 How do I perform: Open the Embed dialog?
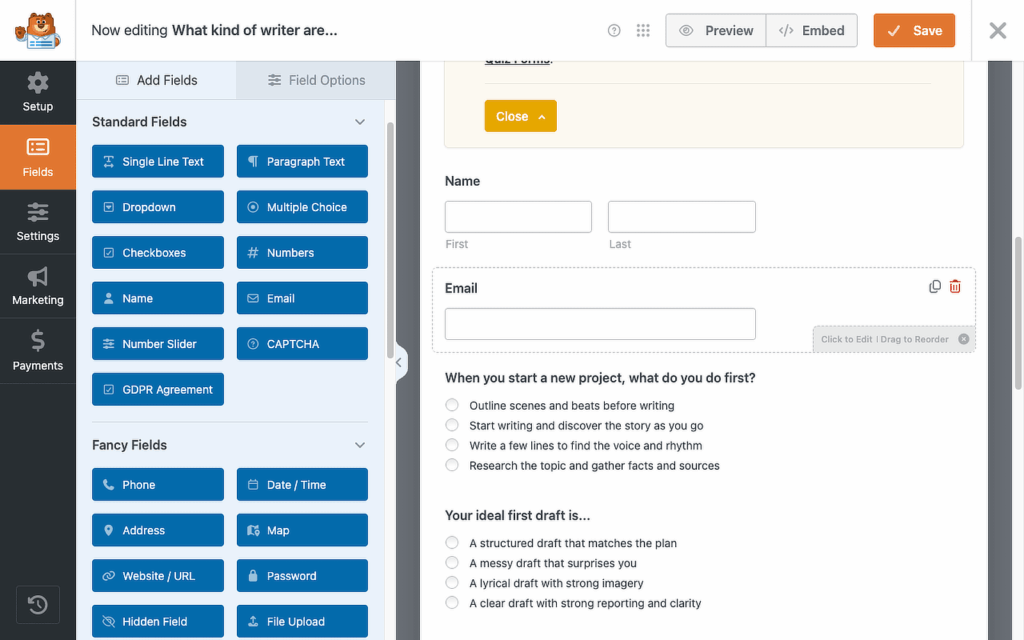coord(812,31)
